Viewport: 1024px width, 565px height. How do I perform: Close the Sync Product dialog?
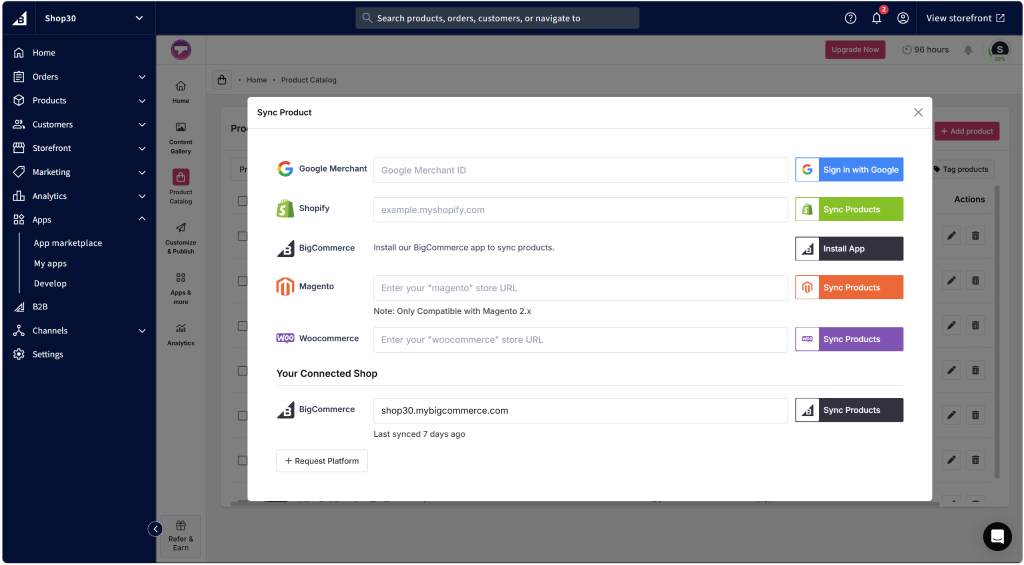coord(918,112)
